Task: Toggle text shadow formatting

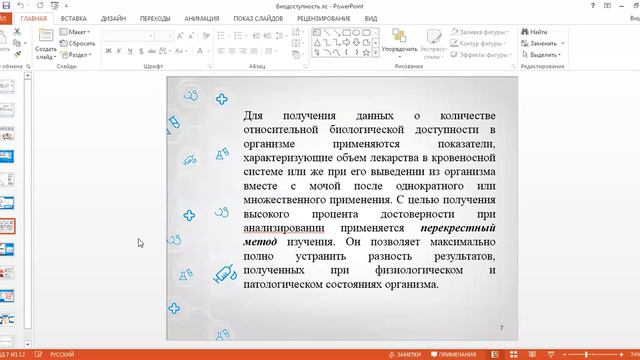Action: point(141,51)
